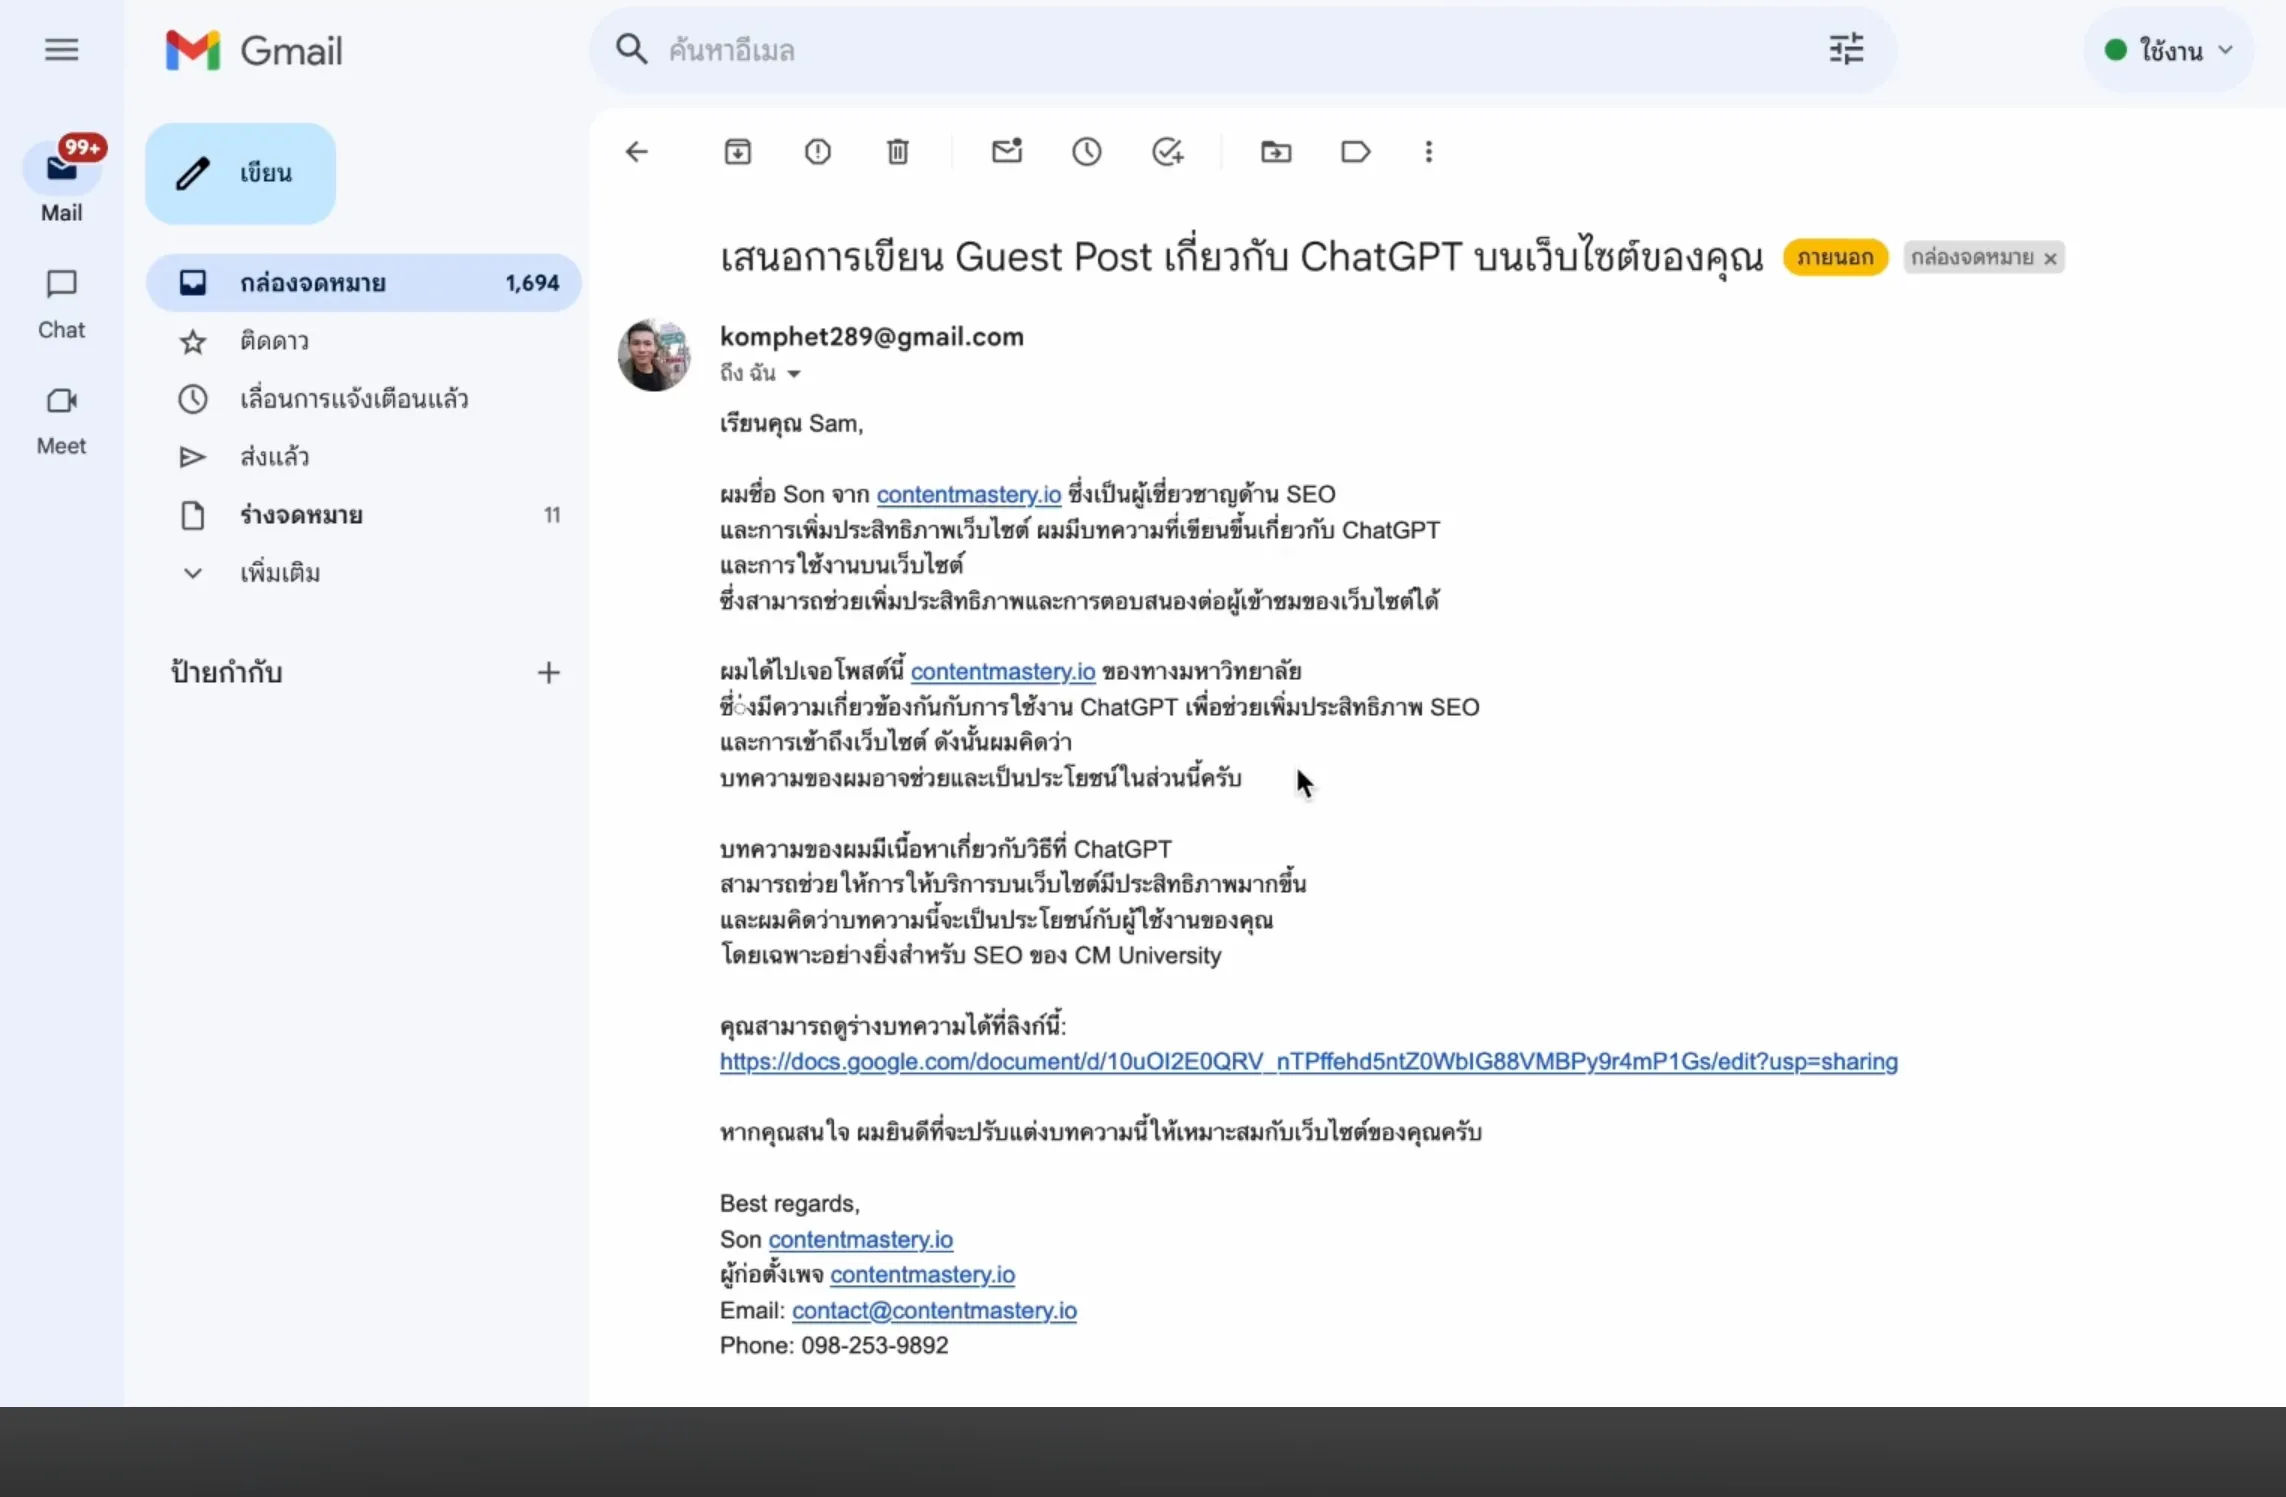The image size is (2286, 1497).
Task: Open the main menu hamburger icon
Action: tap(61, 50)
